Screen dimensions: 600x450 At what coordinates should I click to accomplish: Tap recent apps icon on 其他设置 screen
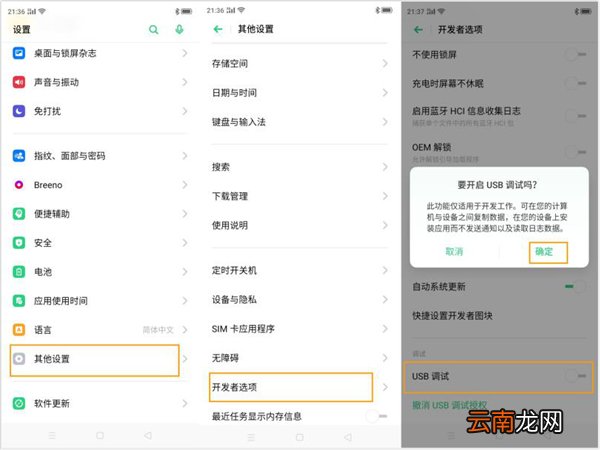251,437
